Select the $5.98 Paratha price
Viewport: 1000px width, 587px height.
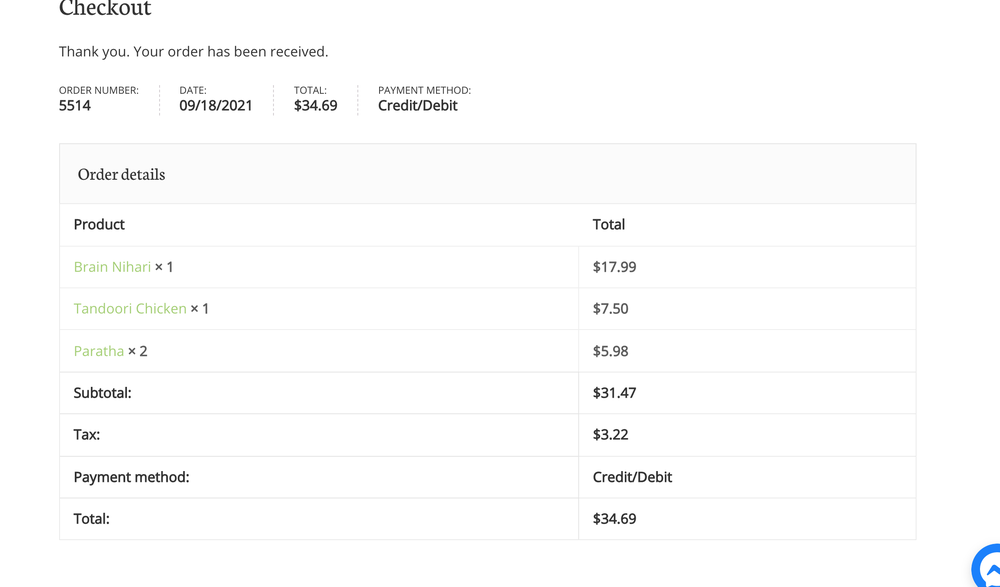tap(610, 351)
